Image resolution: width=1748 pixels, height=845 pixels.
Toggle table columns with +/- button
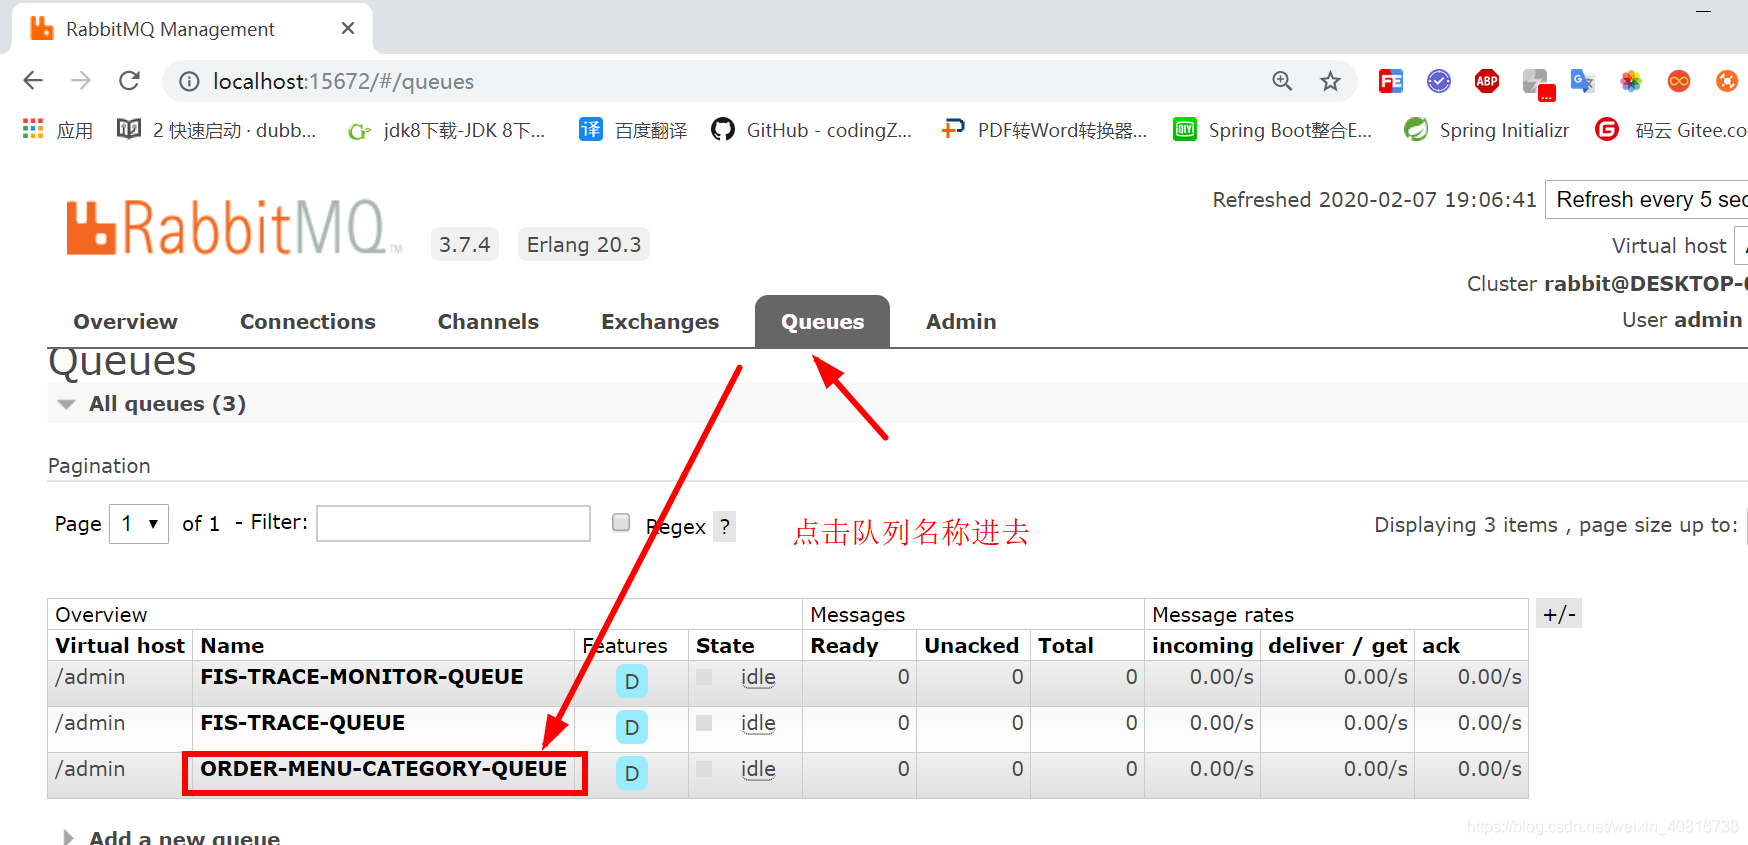(1559, 614)
